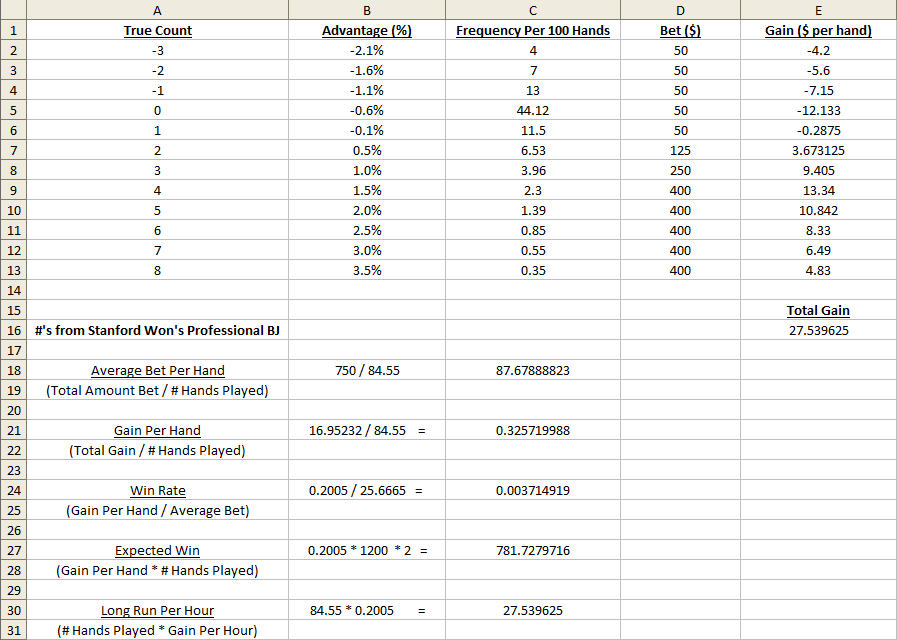
Task: Click the underlined "Long Run Per Hour" label
Action: point(157,611)
